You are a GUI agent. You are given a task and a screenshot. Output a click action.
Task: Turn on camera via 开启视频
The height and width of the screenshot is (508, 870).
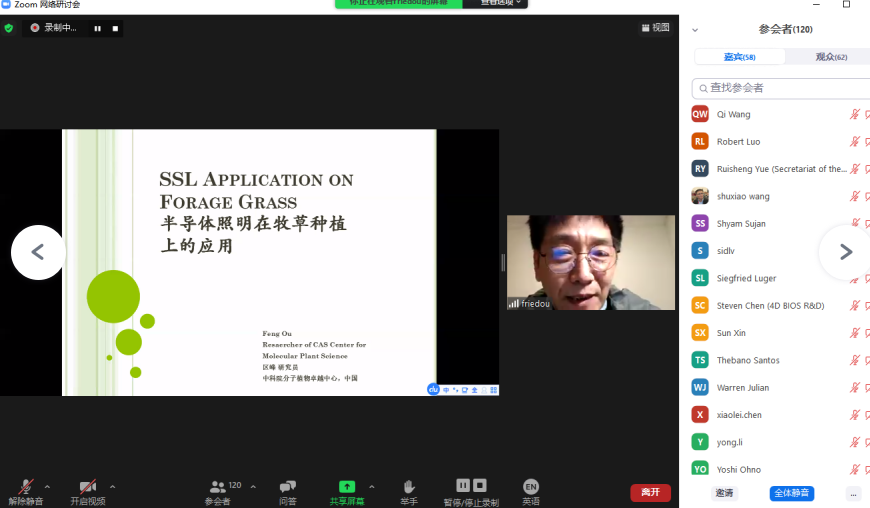(88, 487)
